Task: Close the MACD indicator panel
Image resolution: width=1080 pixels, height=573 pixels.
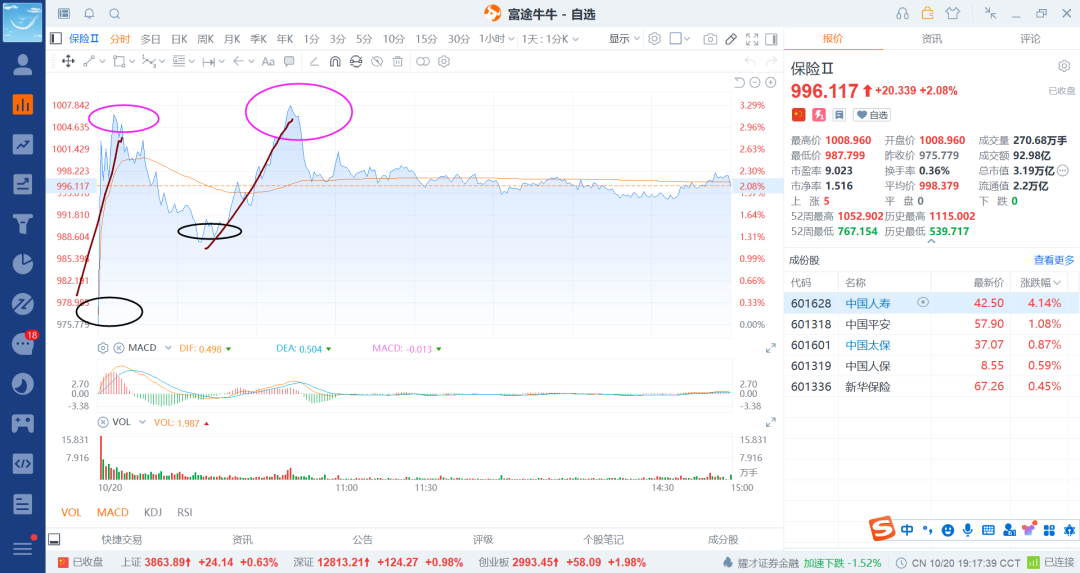Action: [118, 348]
